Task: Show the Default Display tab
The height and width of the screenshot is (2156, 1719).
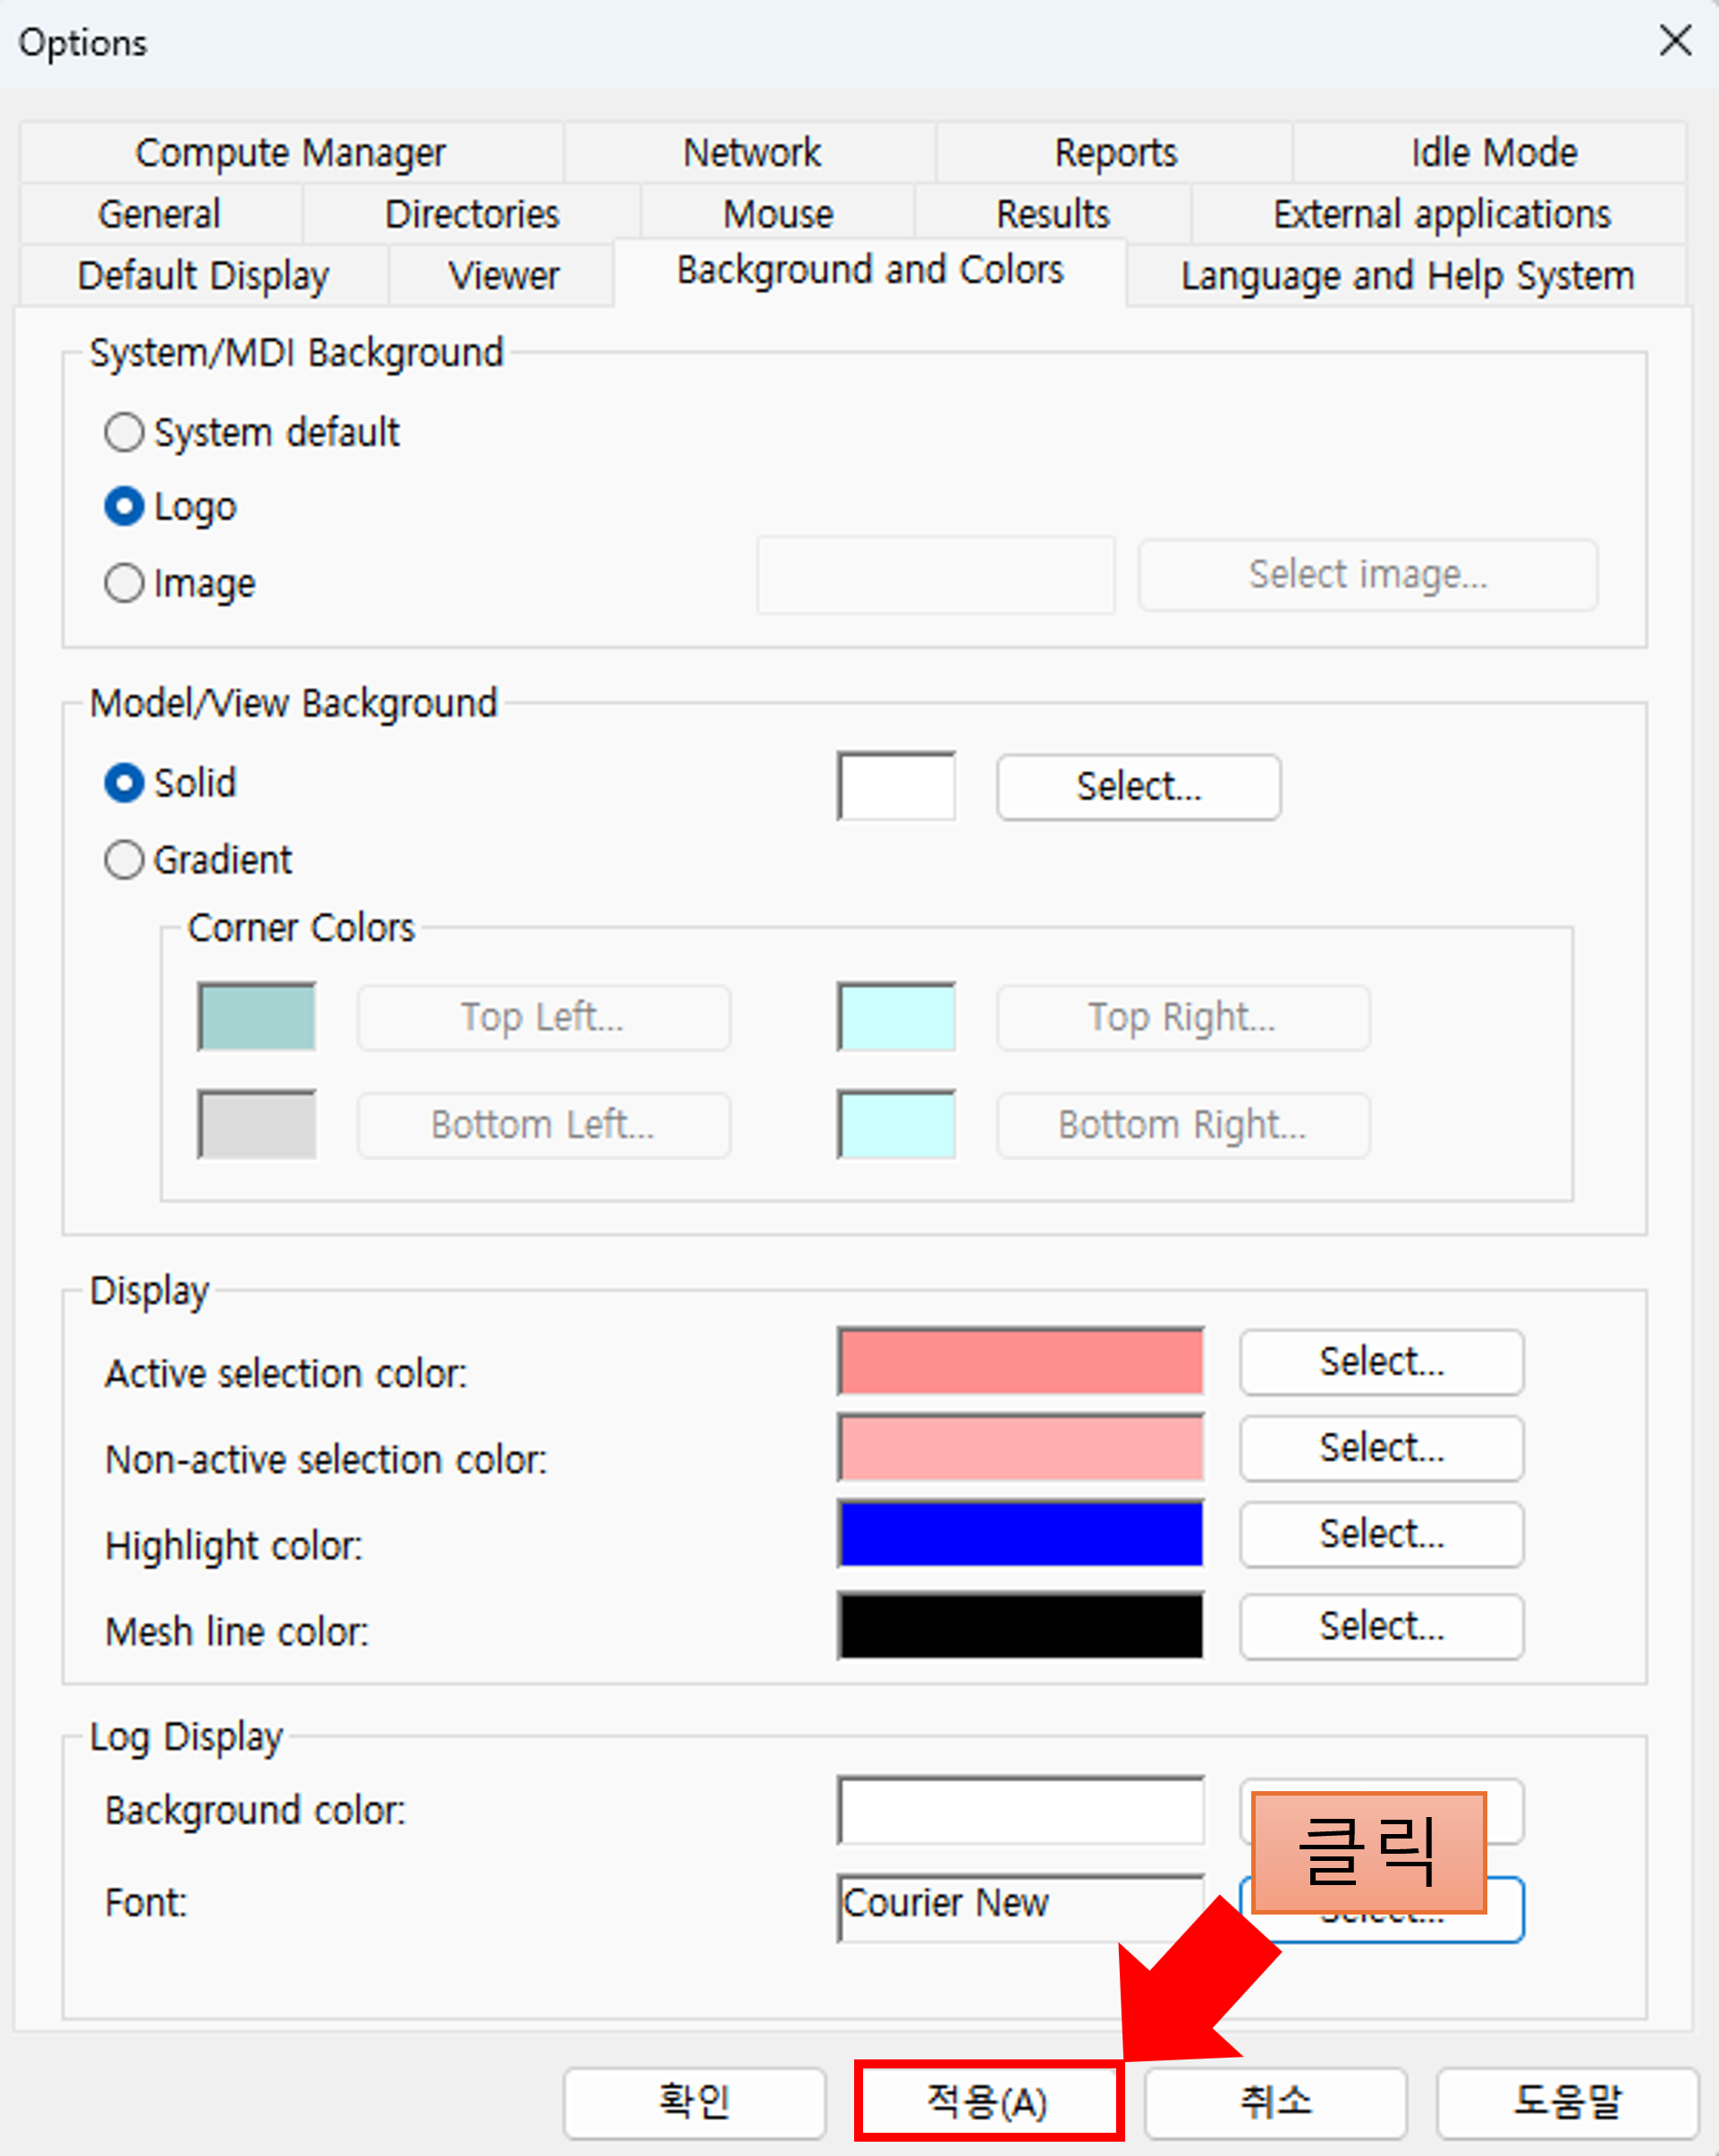Action: click(x=204, y=275)
